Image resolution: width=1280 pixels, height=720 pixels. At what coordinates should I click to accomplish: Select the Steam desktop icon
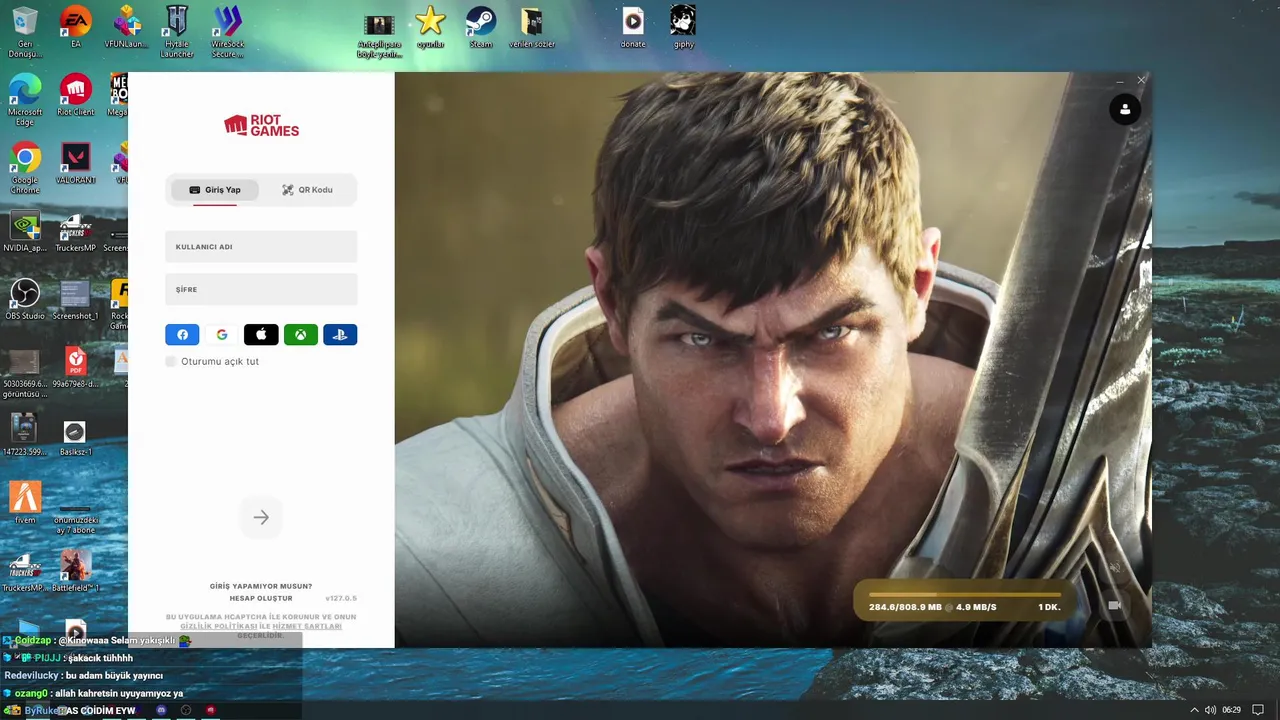[x=481, y=27]
